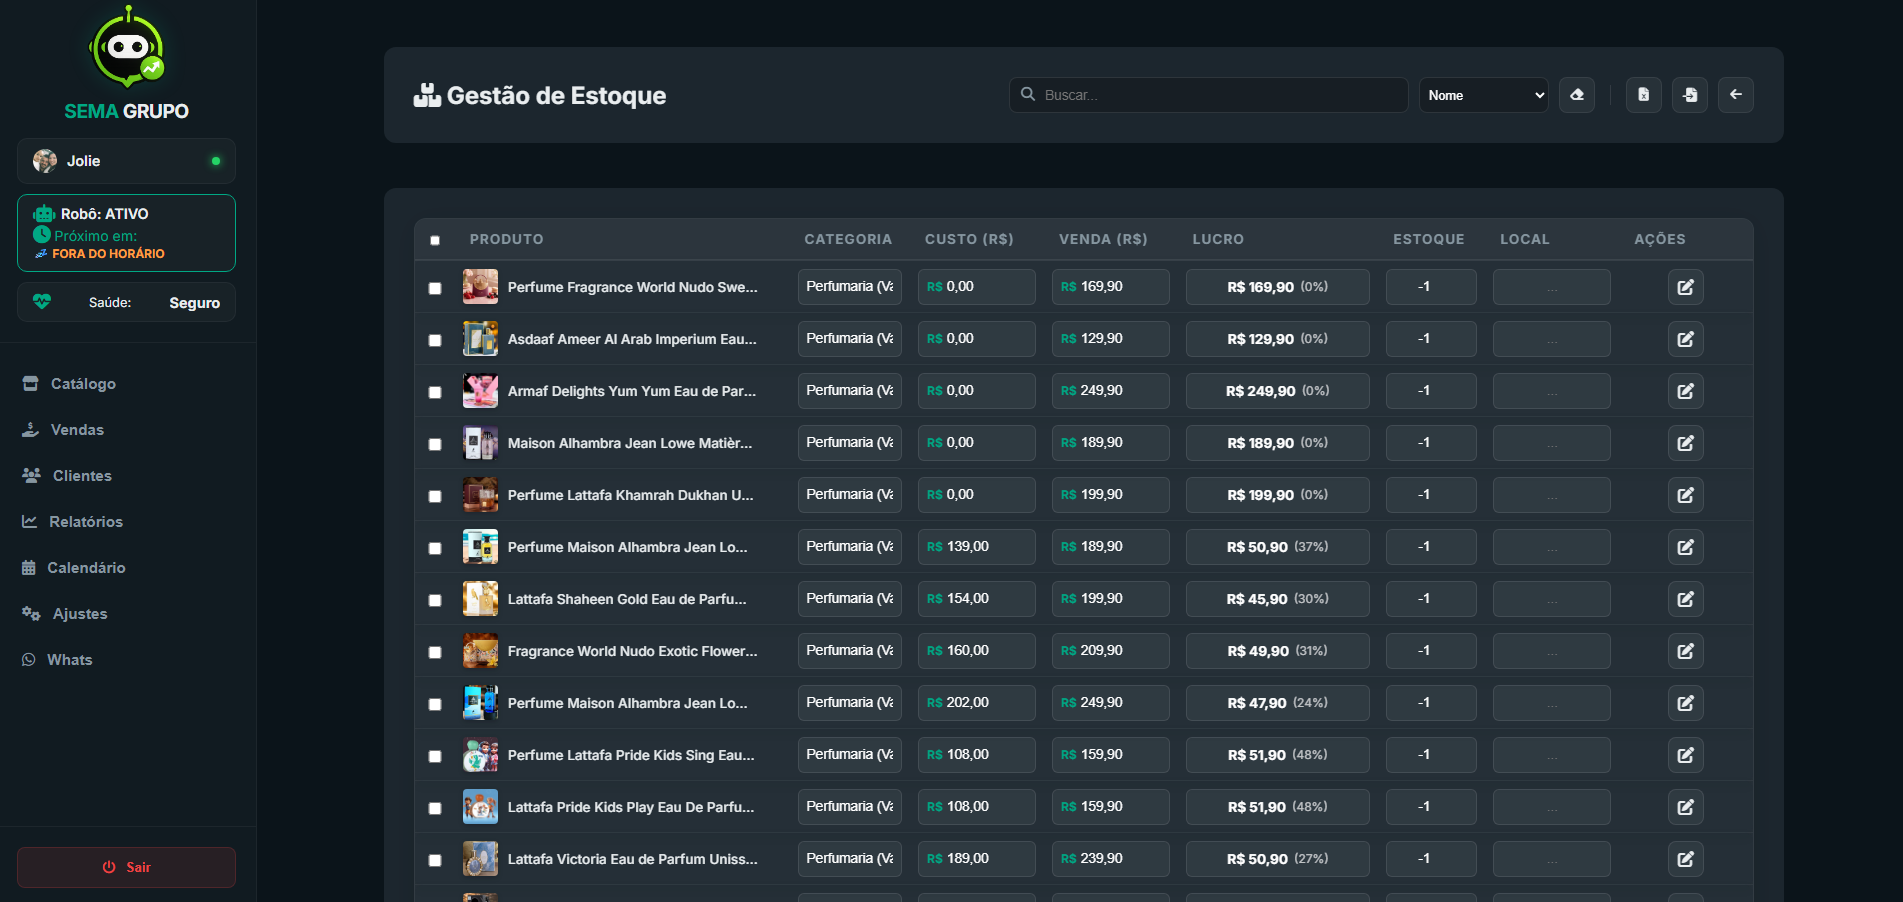Viewport: 1903px width, 902px height.
Task: Expand category dropdown for Perfume Lattafa Khamrah Dukhan
Action: [850, 495]
